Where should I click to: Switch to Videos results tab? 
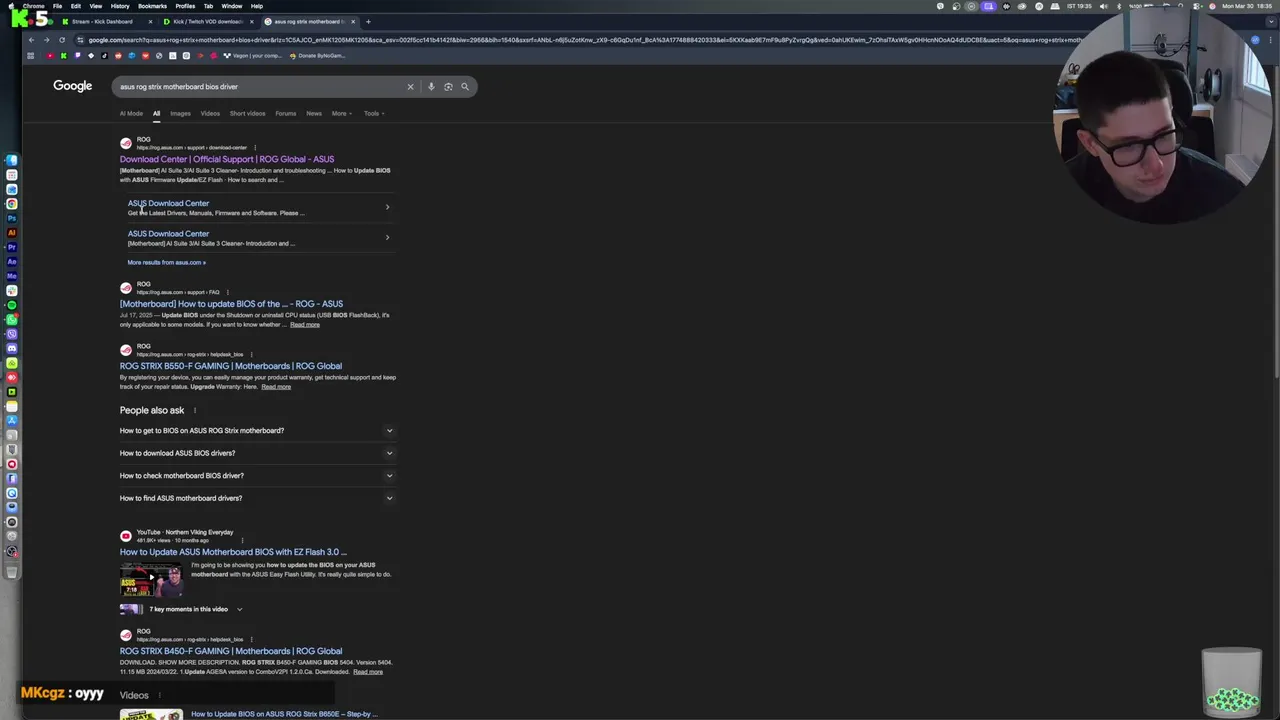[210, 113]
